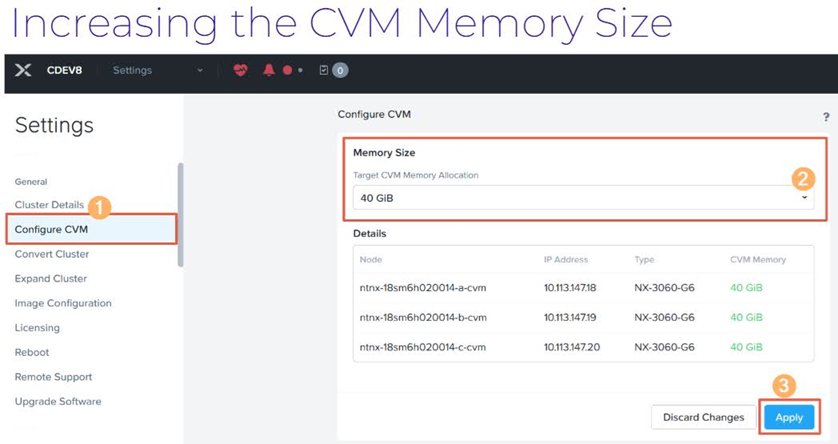The image size is (838, 444).
Task: Expand the Target CVM Memory Allocation dropdown
Action: coord(584,198)
